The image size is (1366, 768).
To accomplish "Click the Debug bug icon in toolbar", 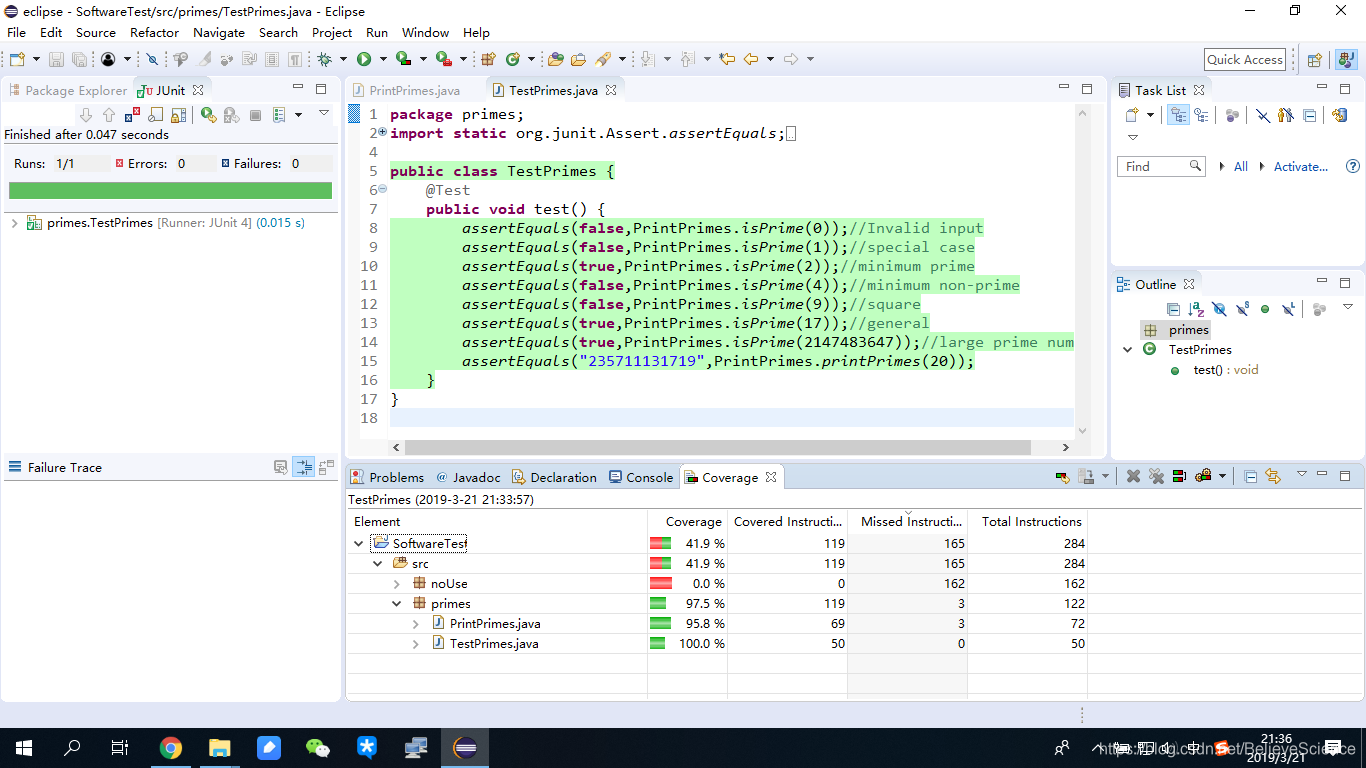I will 324,59.
